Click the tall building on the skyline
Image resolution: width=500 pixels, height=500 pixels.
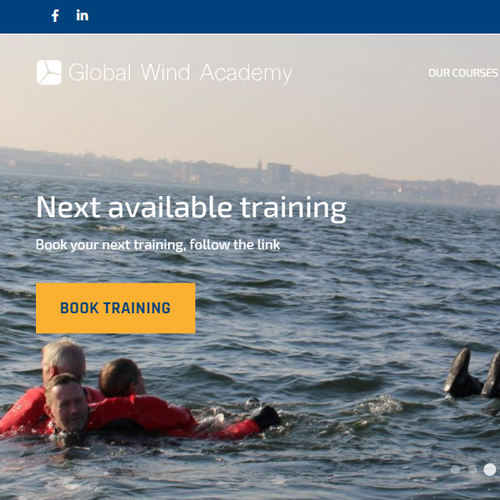279,173
